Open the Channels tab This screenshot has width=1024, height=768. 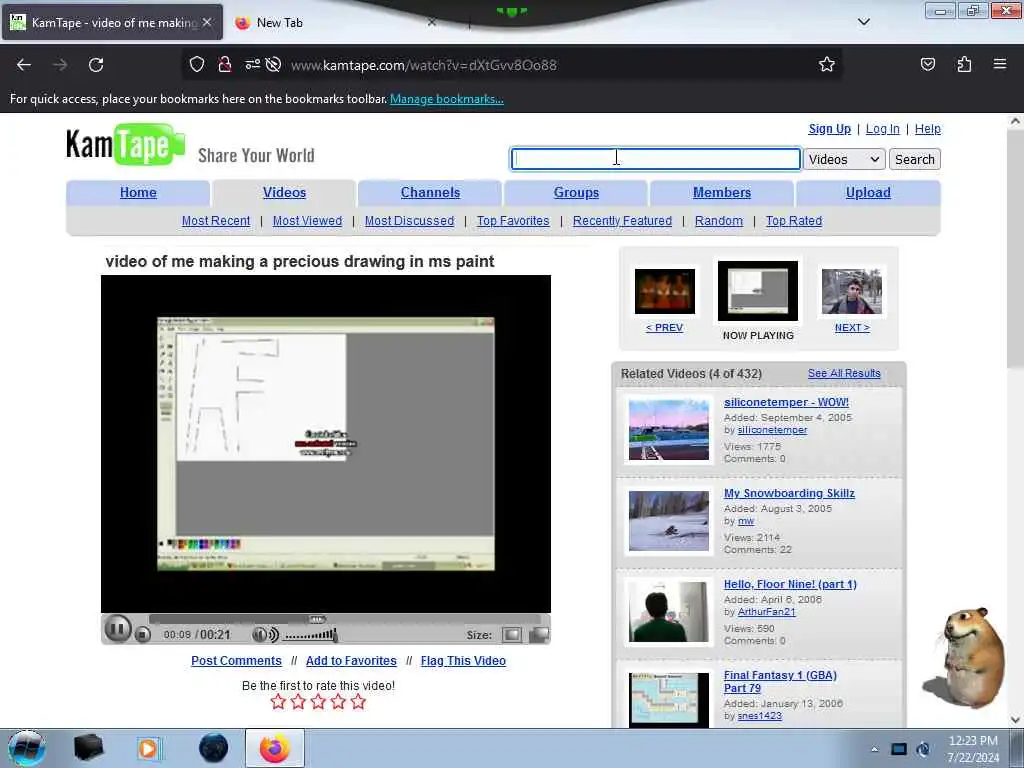tap(430, 193)
